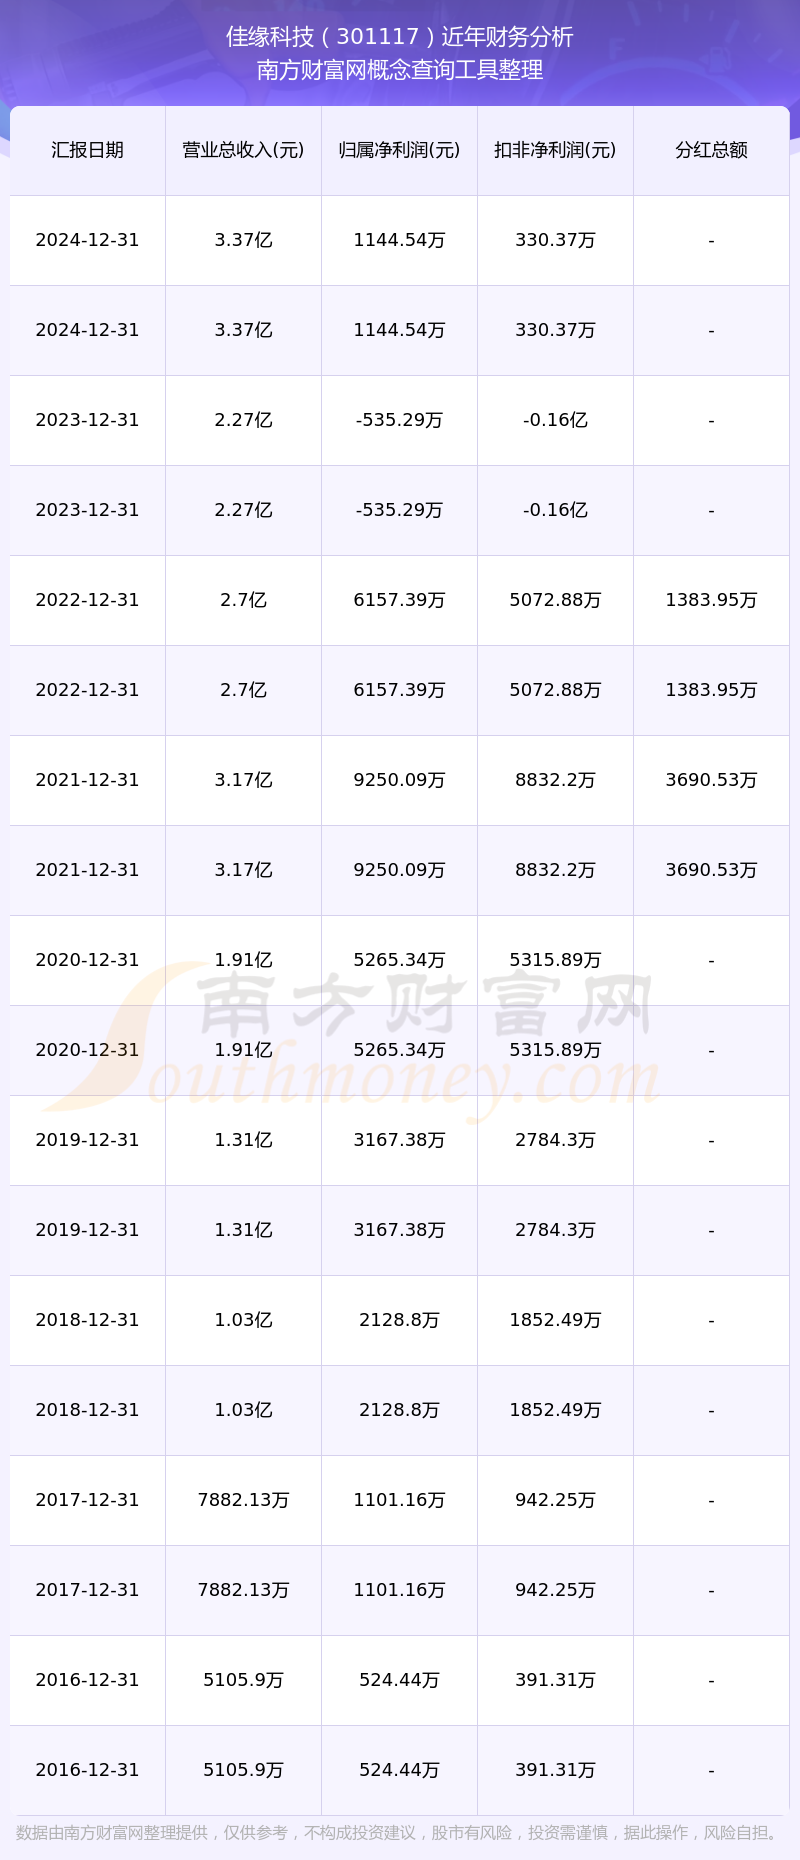The image size is (800, 1860).
Task: Click the 归属净利润(元) column header
Action: [x=399, y=150]
